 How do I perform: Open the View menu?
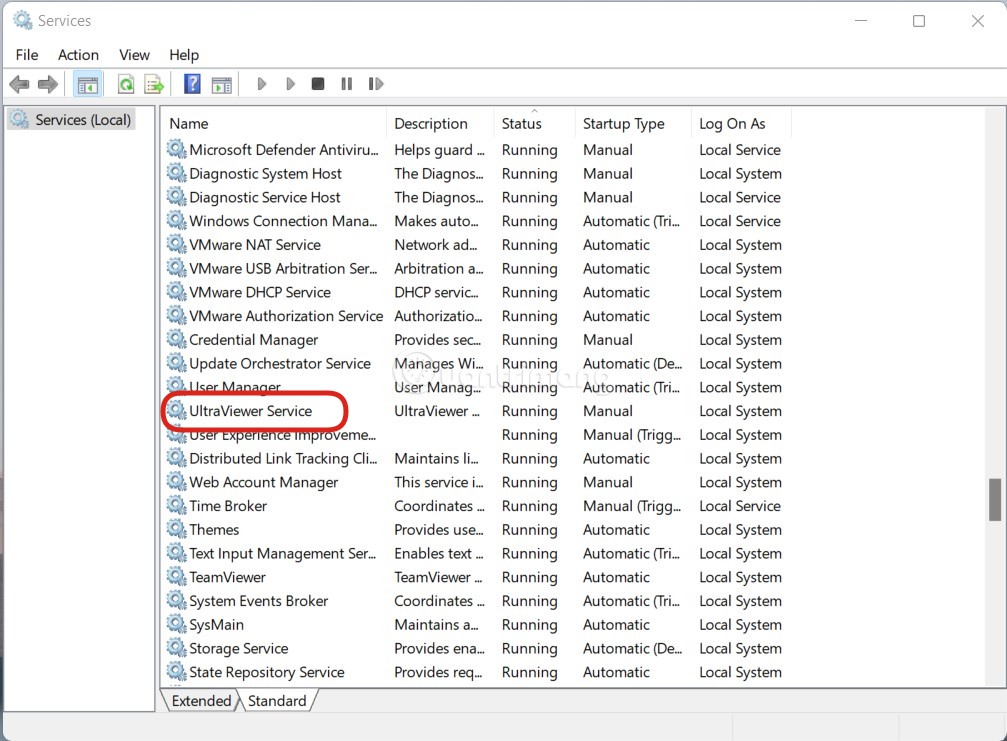(134, 55)
